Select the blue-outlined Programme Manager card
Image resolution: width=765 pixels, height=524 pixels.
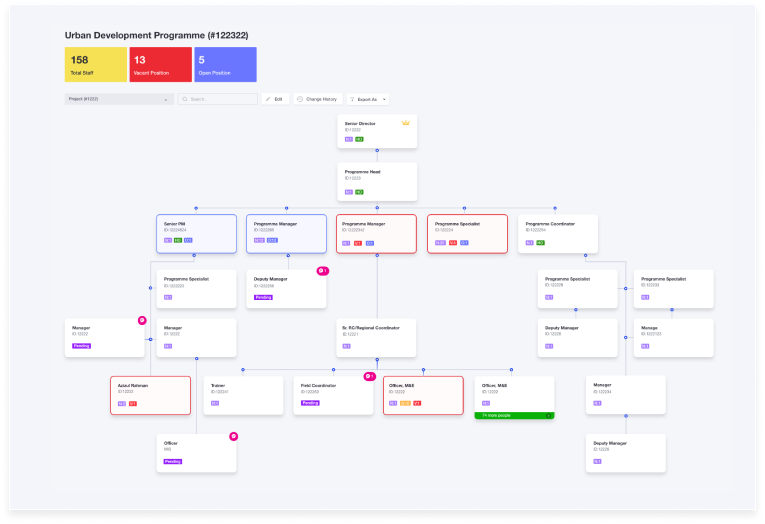pos(286,234)
